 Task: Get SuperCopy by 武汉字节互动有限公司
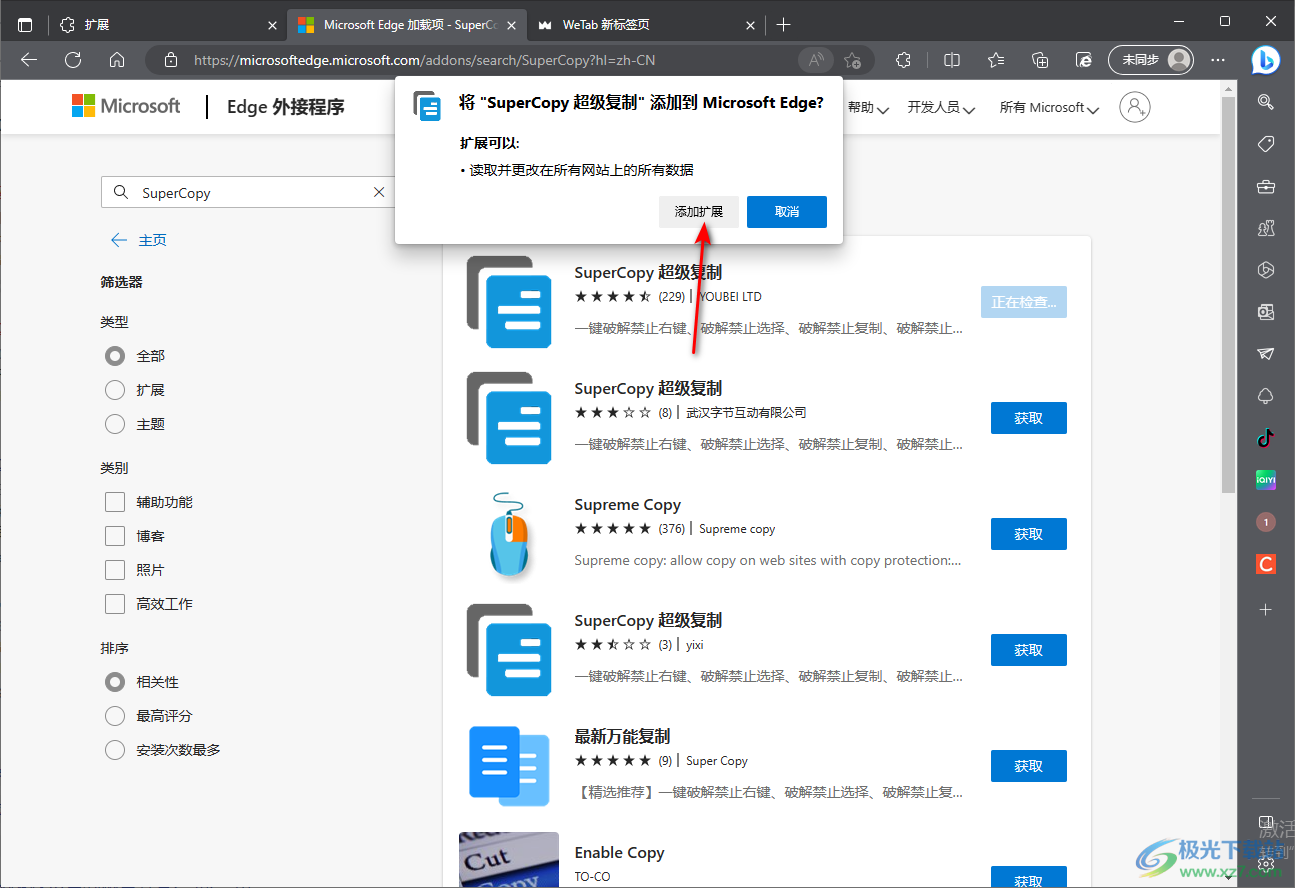pyautogui.click(x=1029, y=418)
